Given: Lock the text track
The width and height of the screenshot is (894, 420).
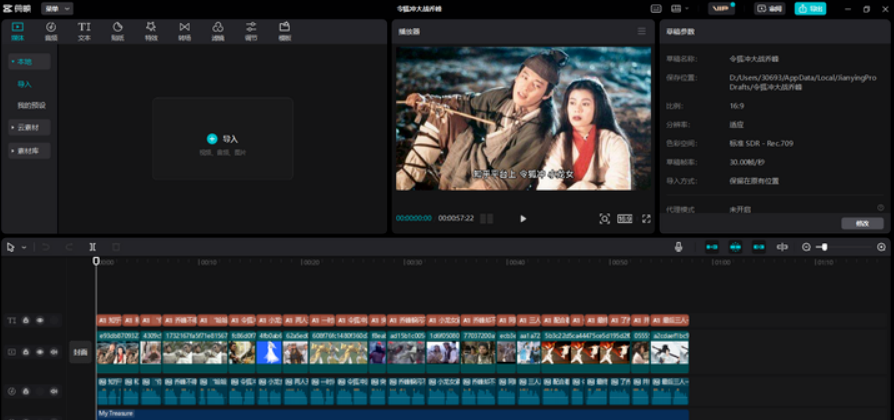Looking at the screenshot, I should [26, 320].
